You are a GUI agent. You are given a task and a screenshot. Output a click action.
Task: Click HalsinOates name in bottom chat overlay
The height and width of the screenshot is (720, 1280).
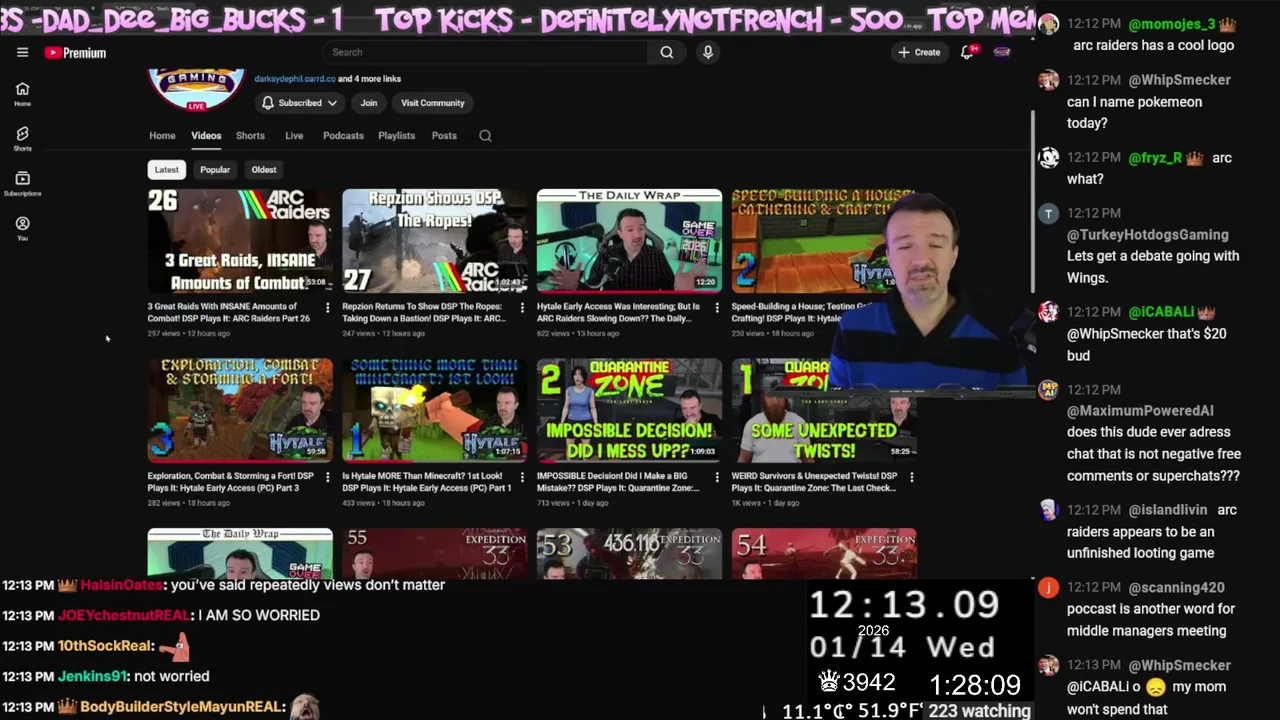[x=122, y=585]
